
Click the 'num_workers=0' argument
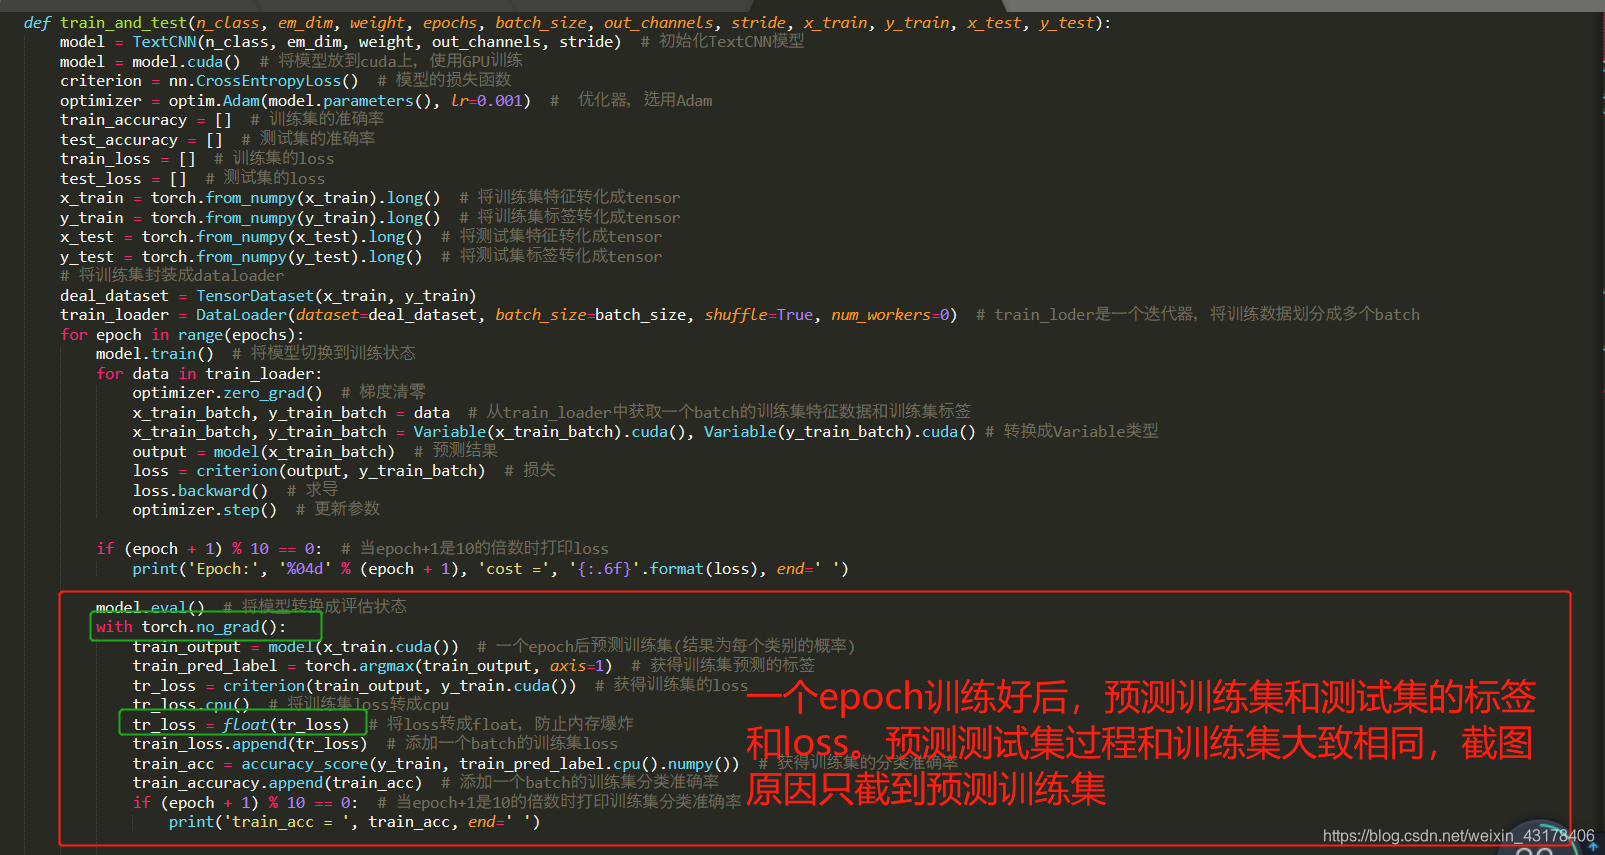tap(890, 315)
